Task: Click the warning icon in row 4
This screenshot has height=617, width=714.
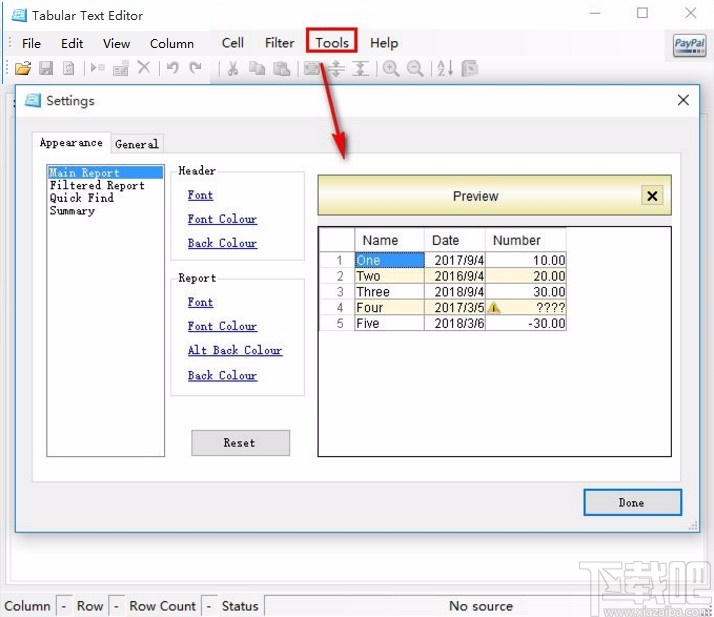Action: pos(494,308)
